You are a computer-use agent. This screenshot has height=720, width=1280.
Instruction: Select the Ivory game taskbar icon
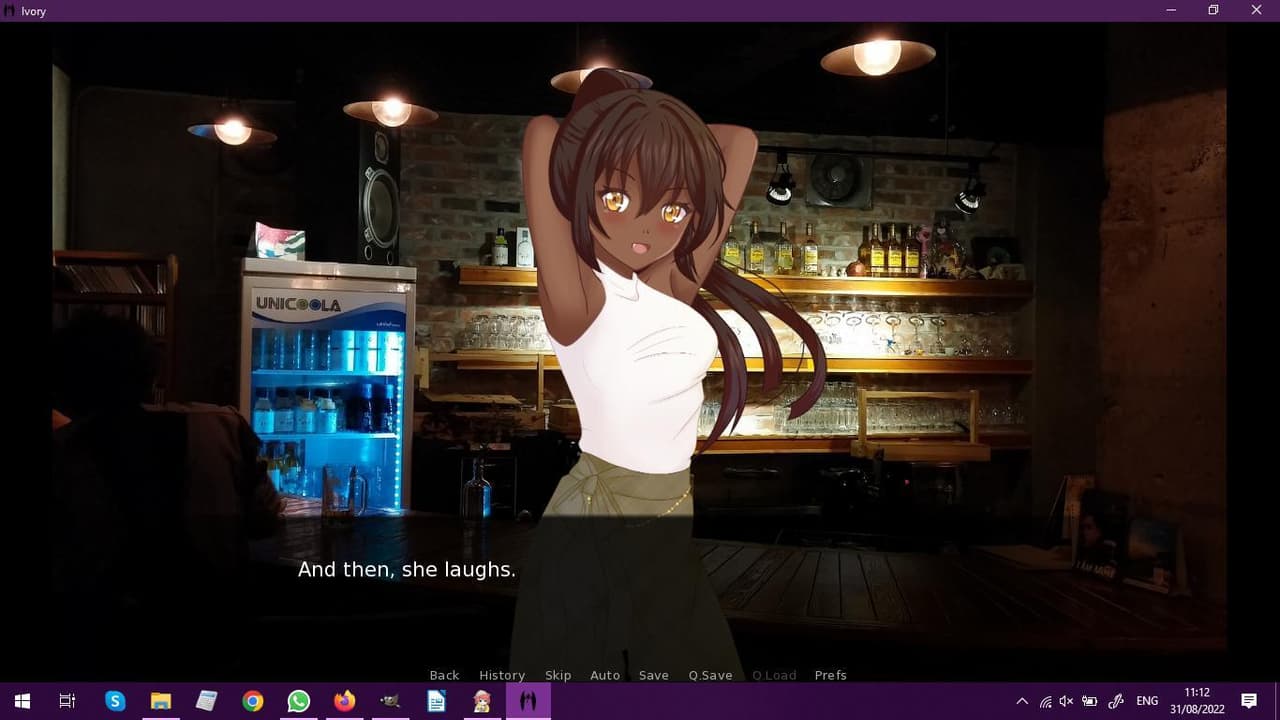pos(529,701)
